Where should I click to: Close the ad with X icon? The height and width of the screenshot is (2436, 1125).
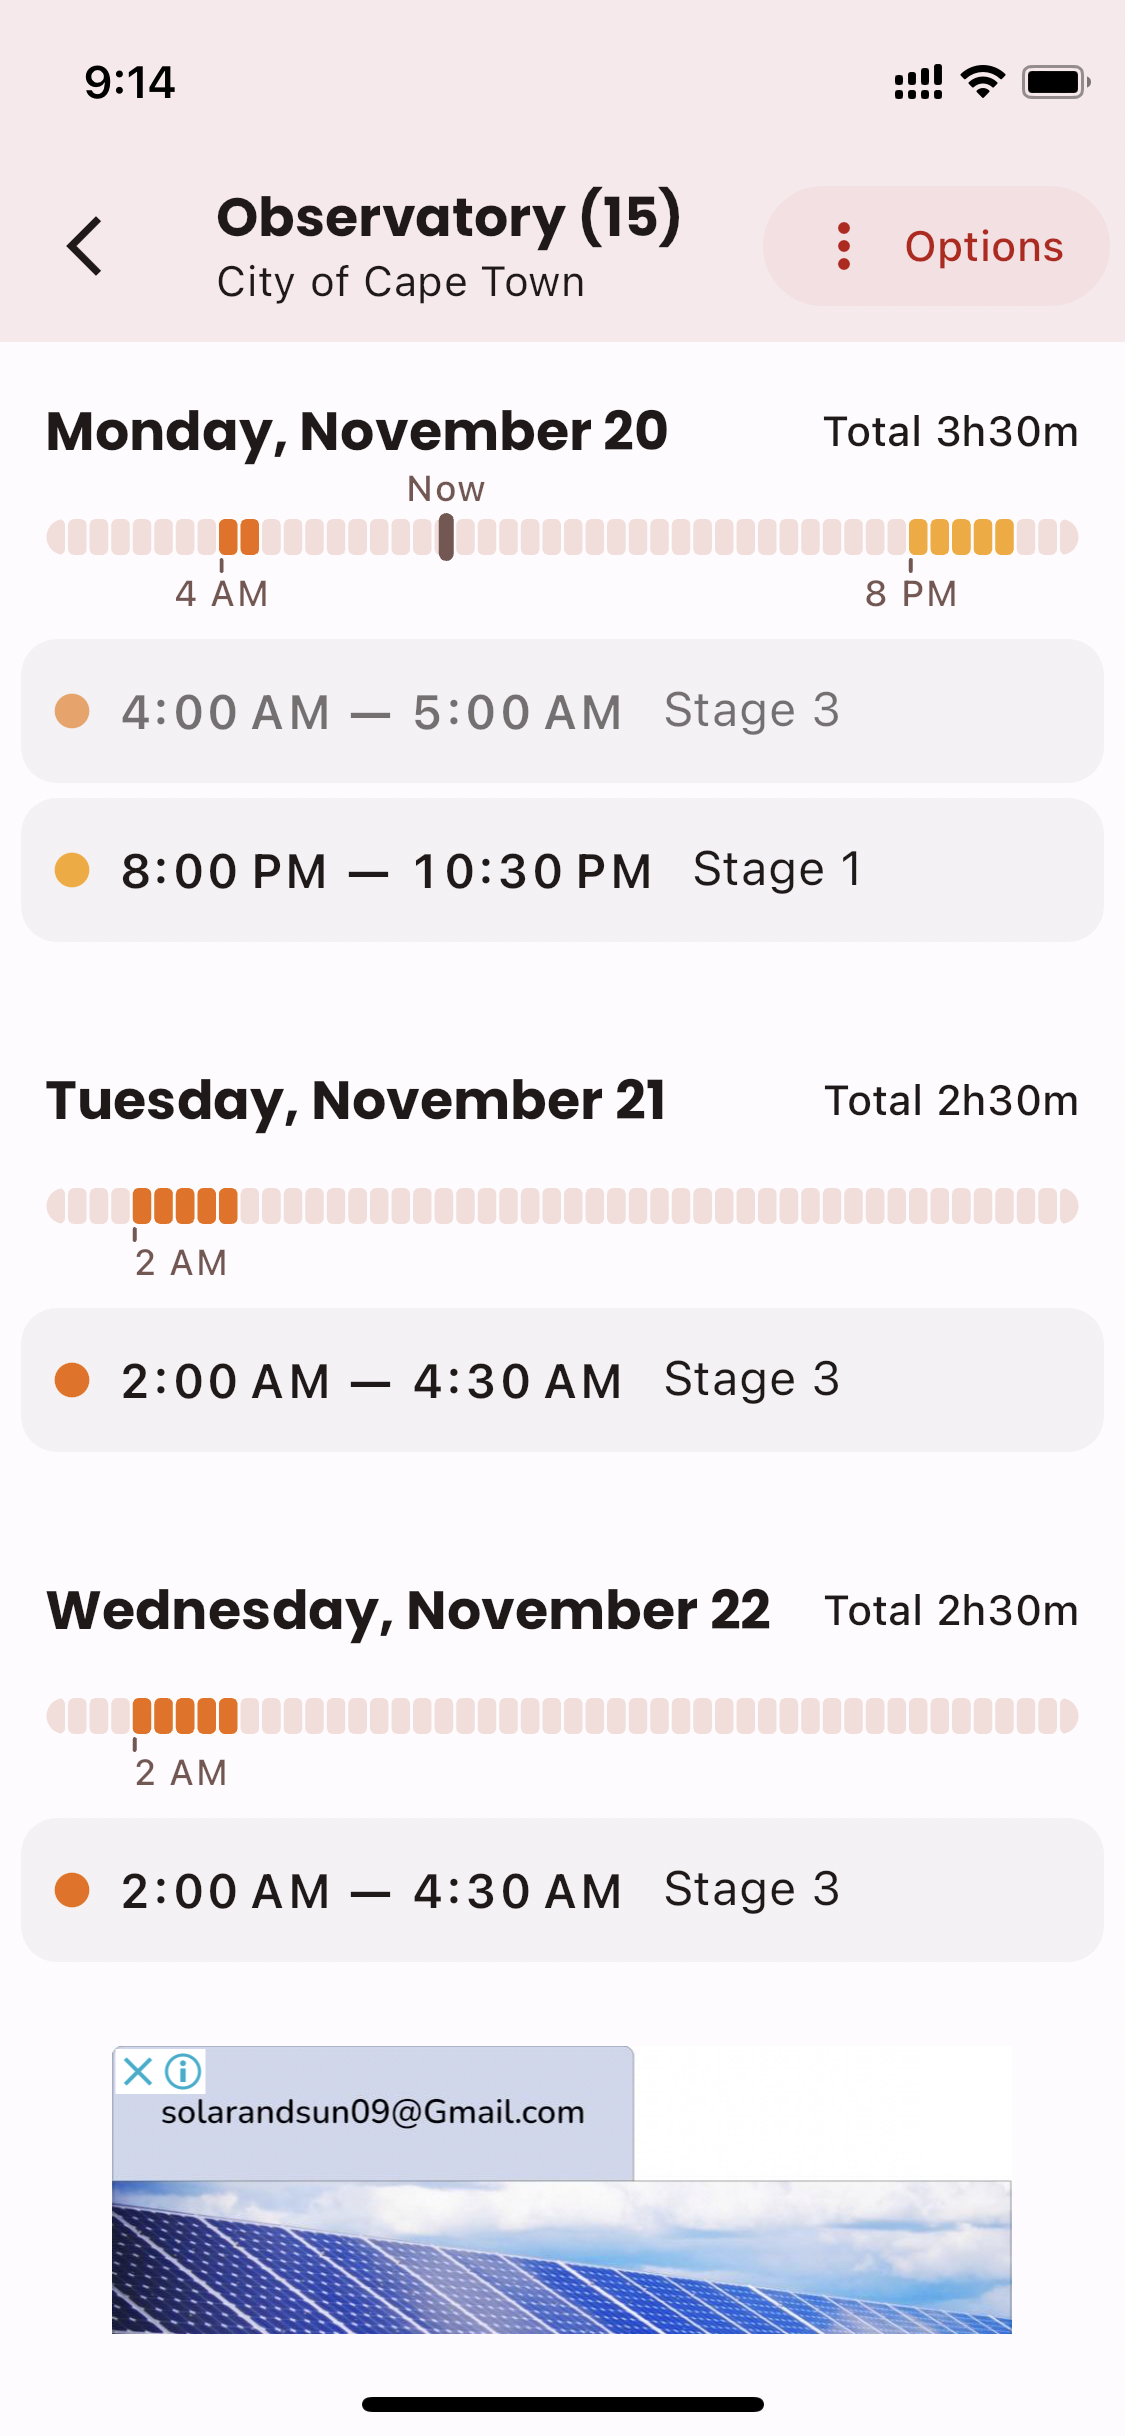(138, 2071)
